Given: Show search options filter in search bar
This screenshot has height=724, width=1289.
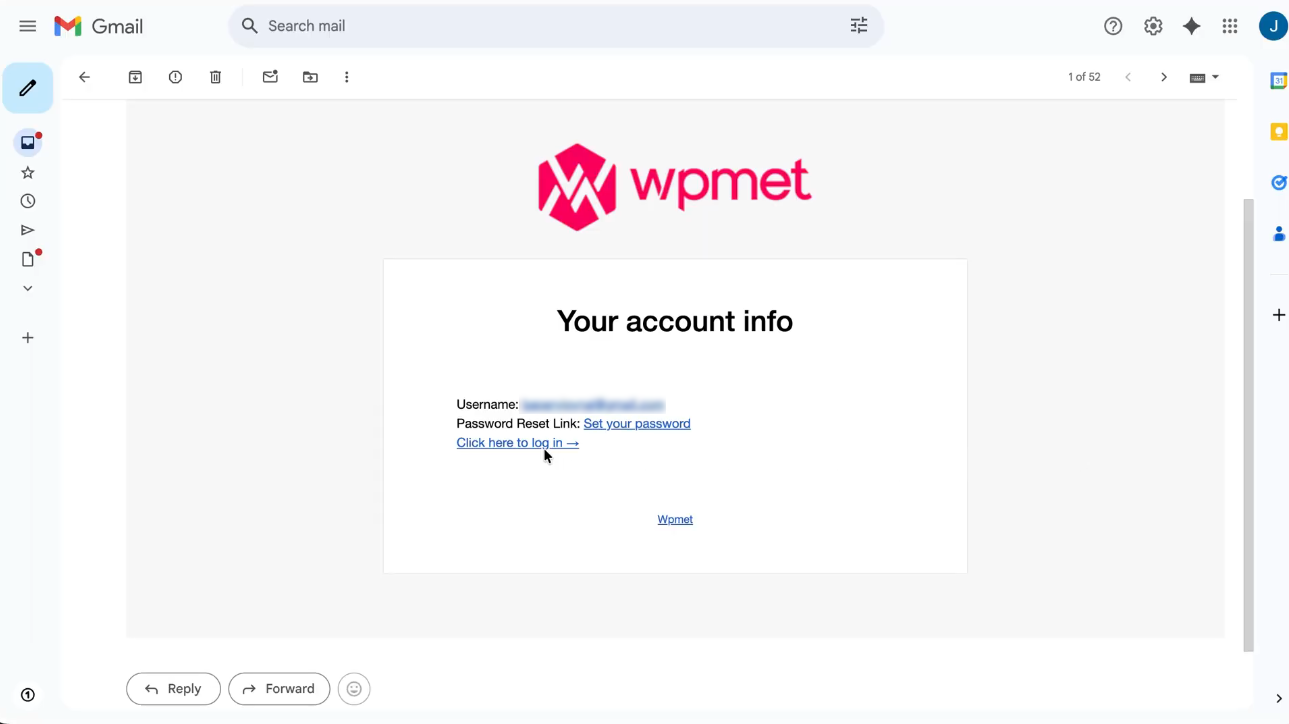Looking at the screenshot, I should (x=859, y=26).
